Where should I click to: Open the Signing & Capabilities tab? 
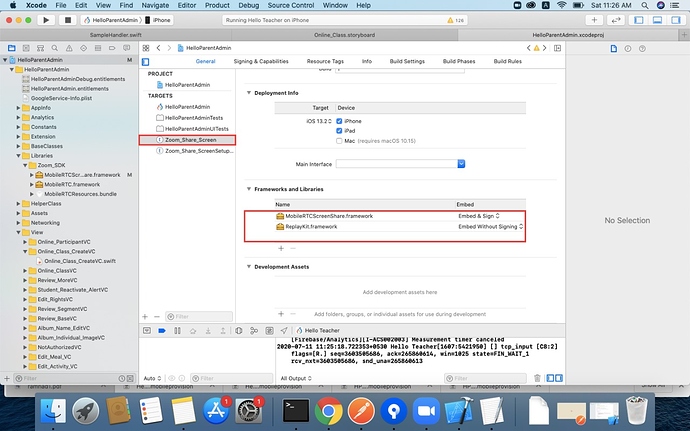coord(261,62)
